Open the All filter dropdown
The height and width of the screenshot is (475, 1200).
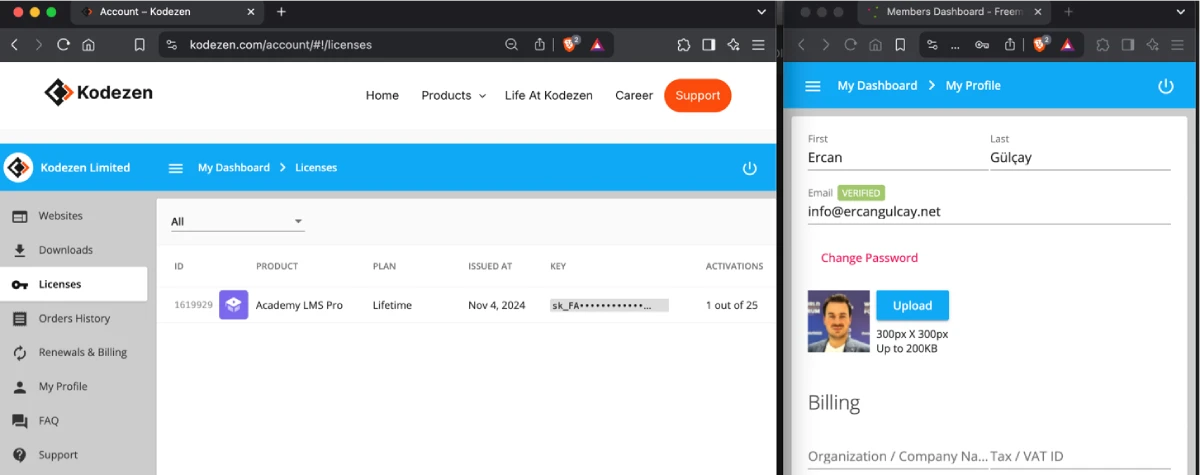[237, 222]
